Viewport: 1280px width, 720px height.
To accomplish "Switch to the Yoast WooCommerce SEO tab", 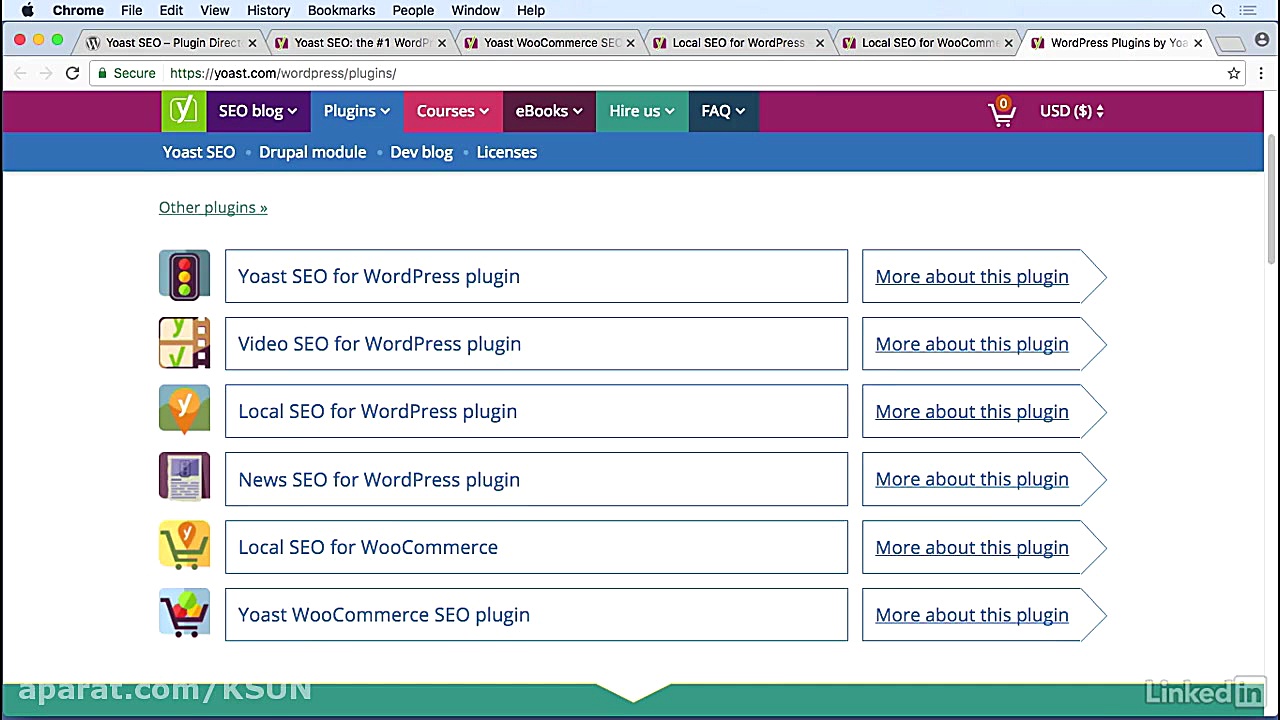I will pos(551,43).
